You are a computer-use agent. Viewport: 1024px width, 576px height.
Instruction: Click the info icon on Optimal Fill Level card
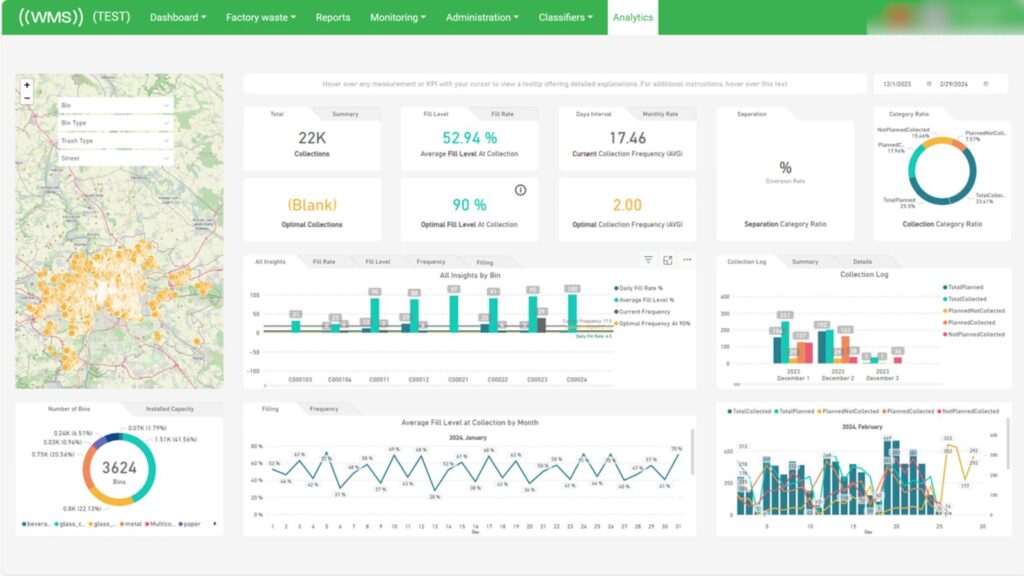coord(520,190)
